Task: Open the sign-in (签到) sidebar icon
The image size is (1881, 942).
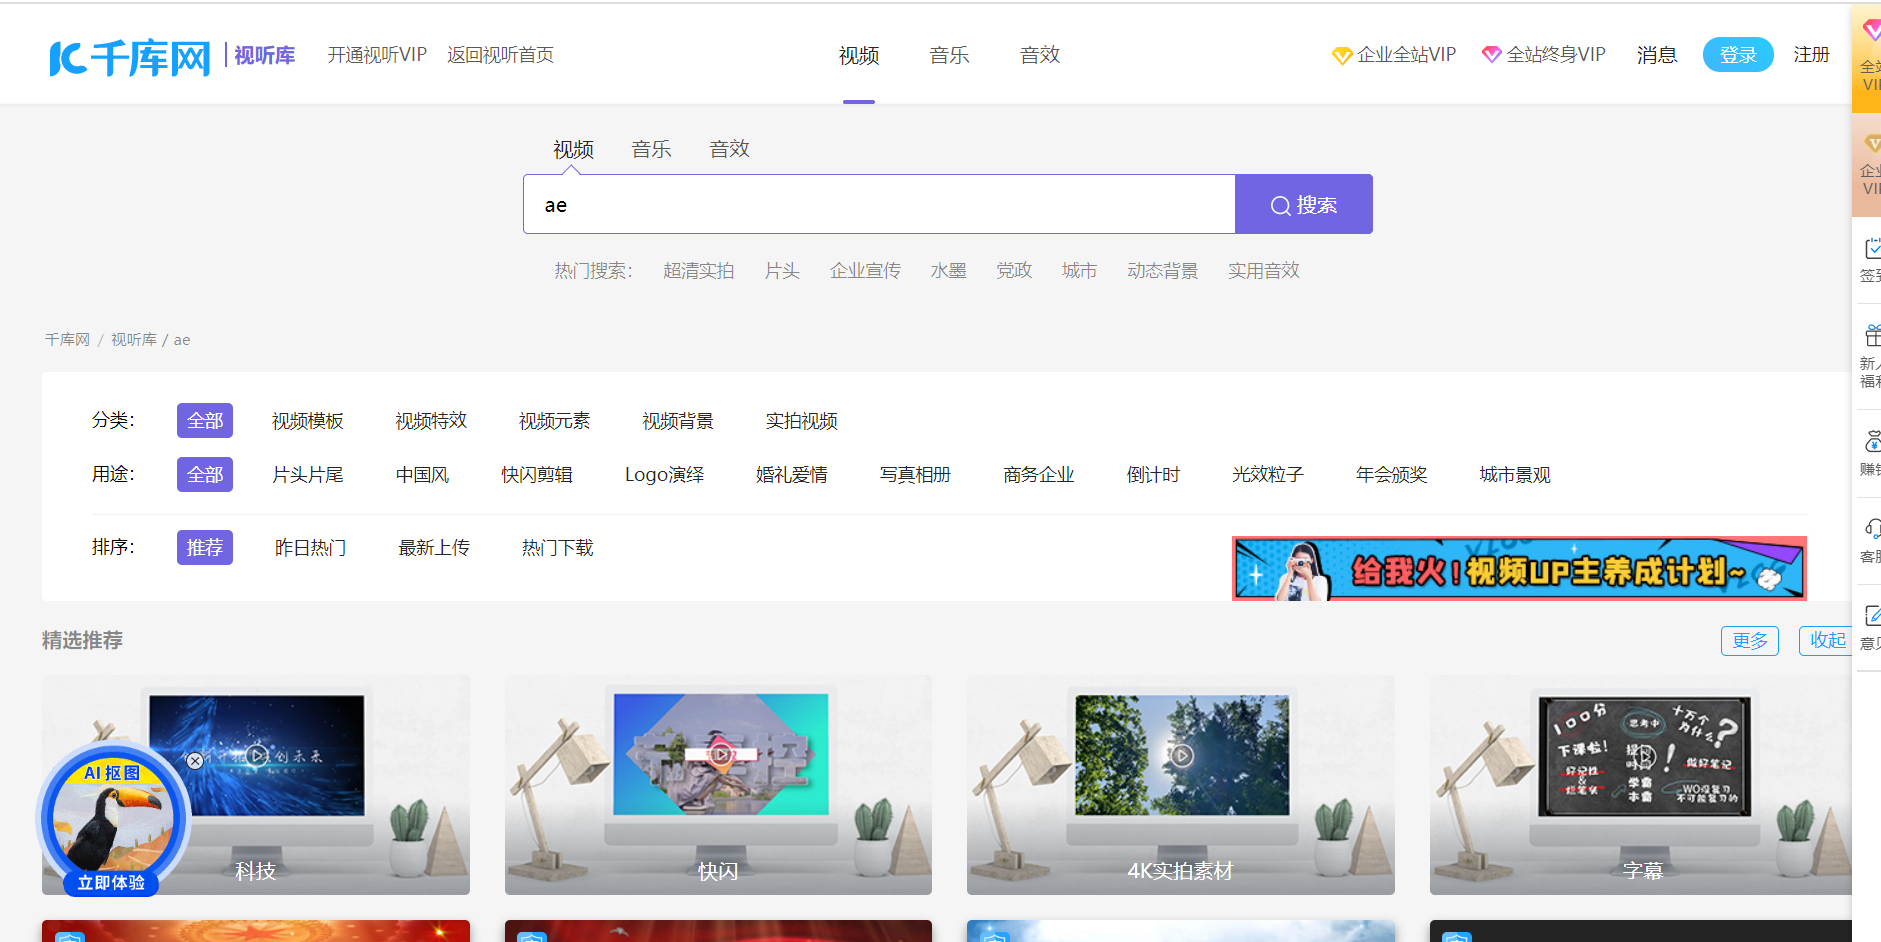Action: pos(1872,250)
